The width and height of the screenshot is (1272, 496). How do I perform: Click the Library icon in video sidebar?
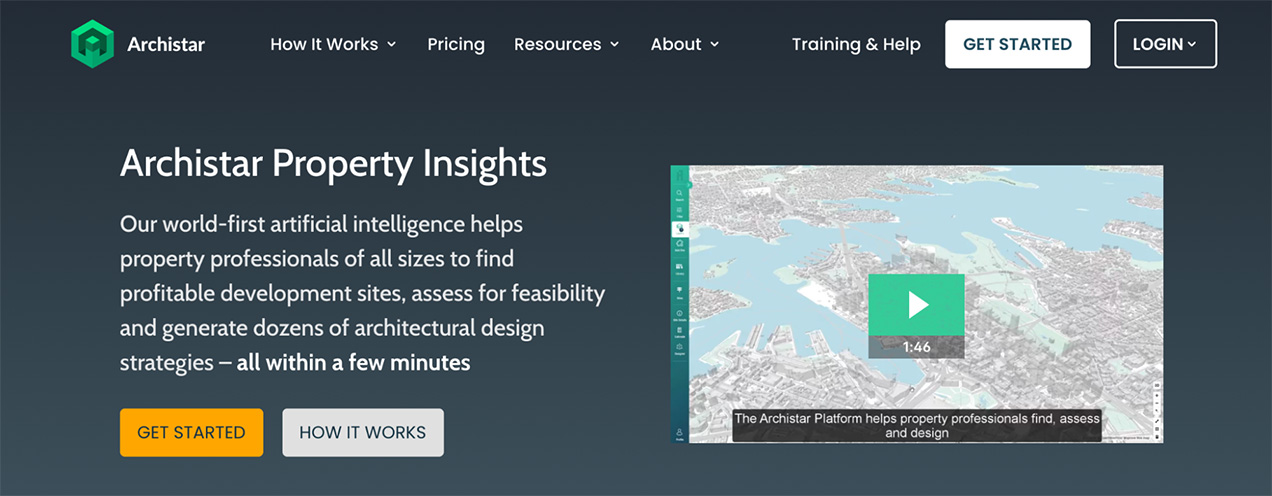tap(680, 269)
